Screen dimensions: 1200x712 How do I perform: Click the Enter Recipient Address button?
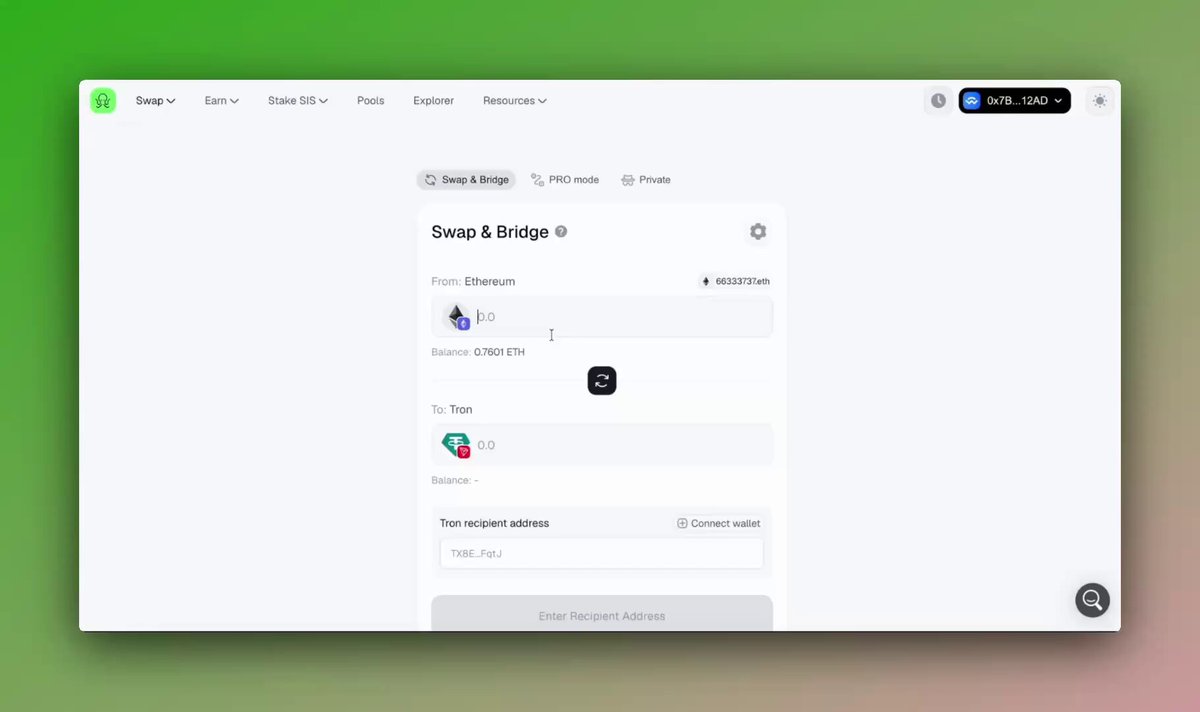[x=602, y=614]
